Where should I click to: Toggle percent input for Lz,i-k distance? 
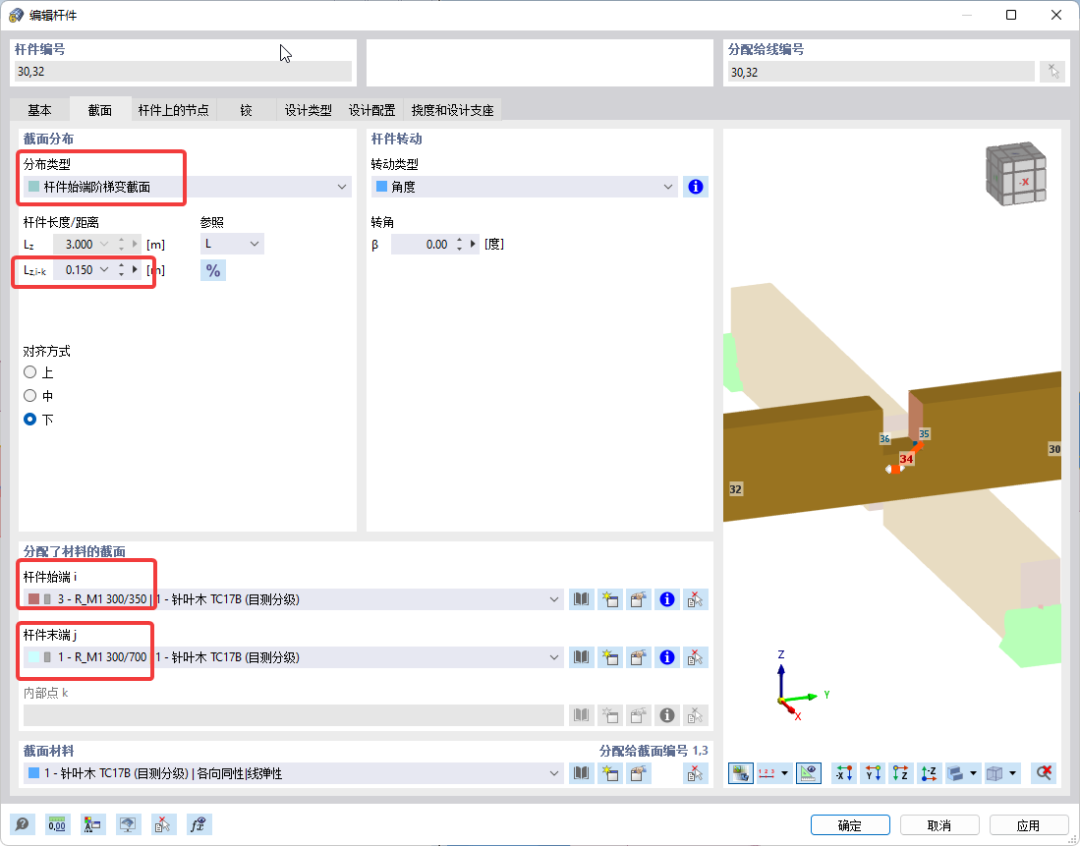click(213, 270)
